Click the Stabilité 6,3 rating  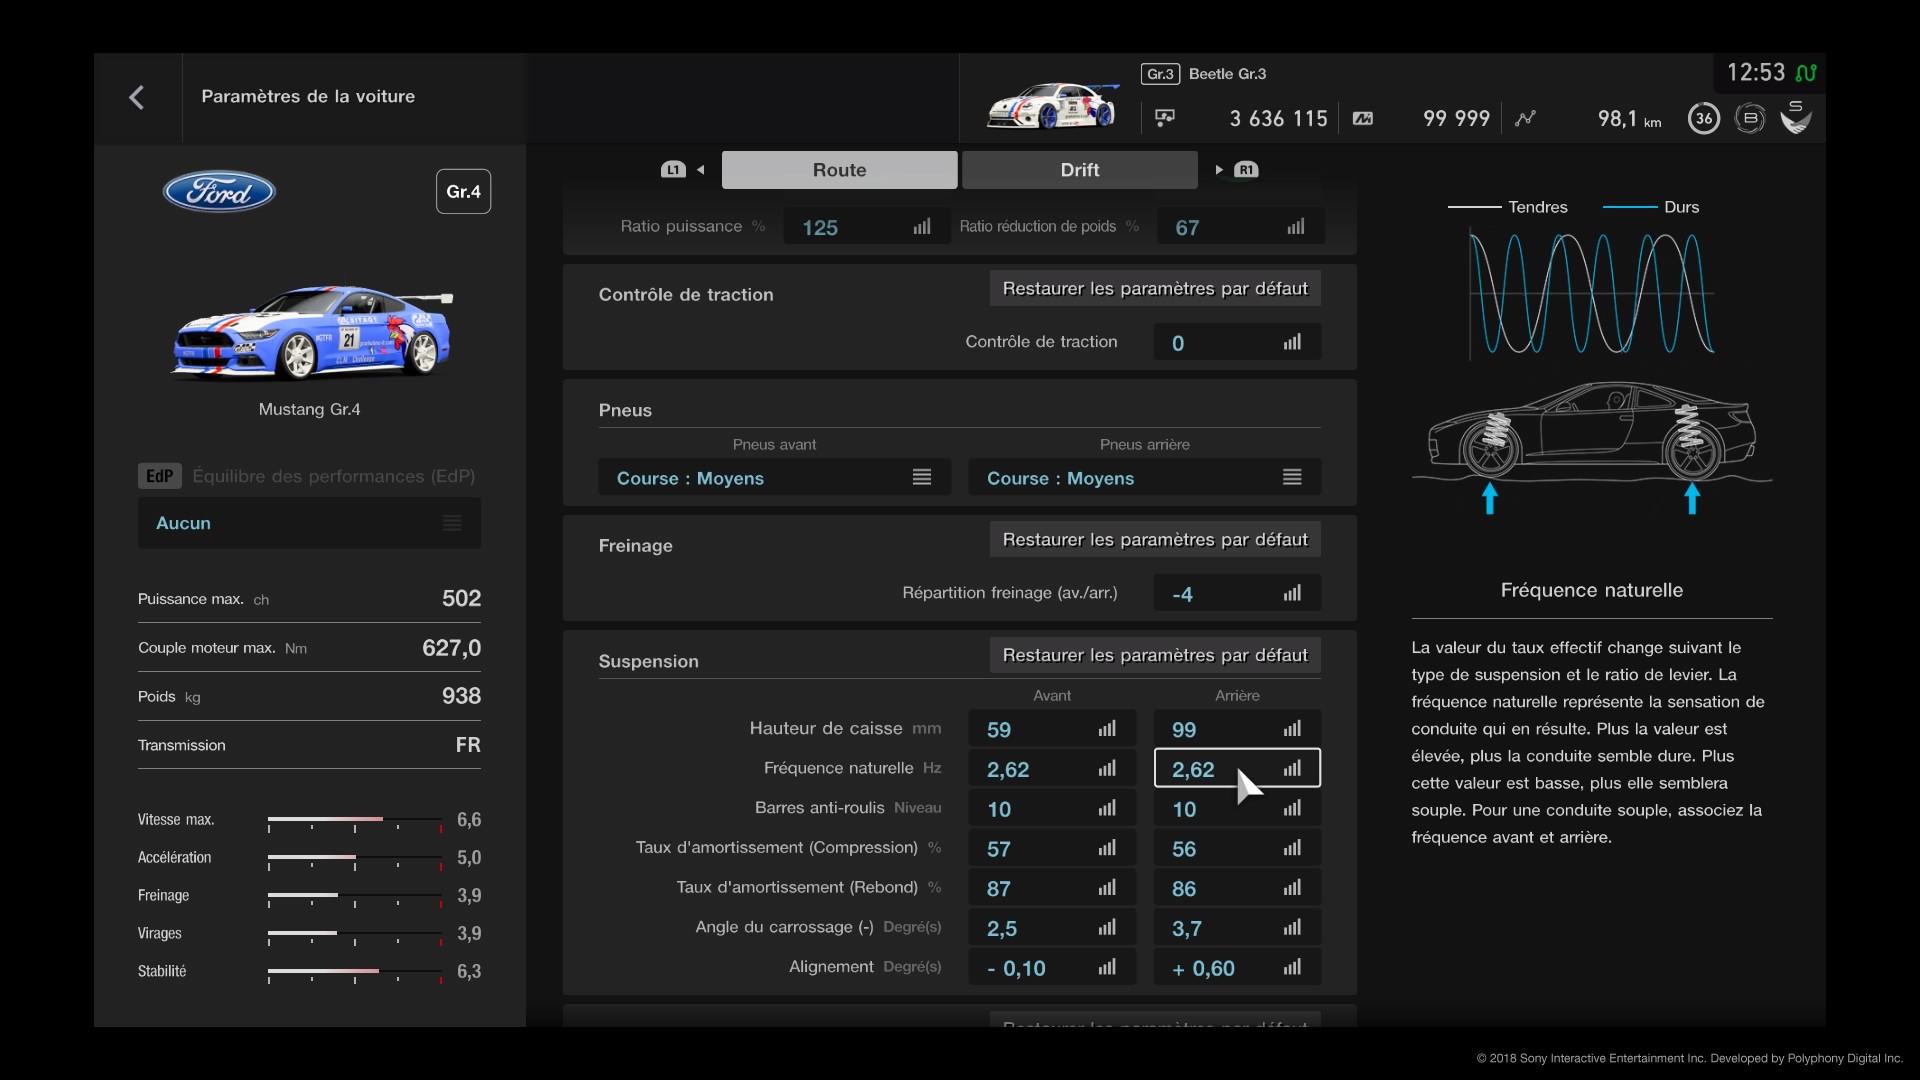469,972
